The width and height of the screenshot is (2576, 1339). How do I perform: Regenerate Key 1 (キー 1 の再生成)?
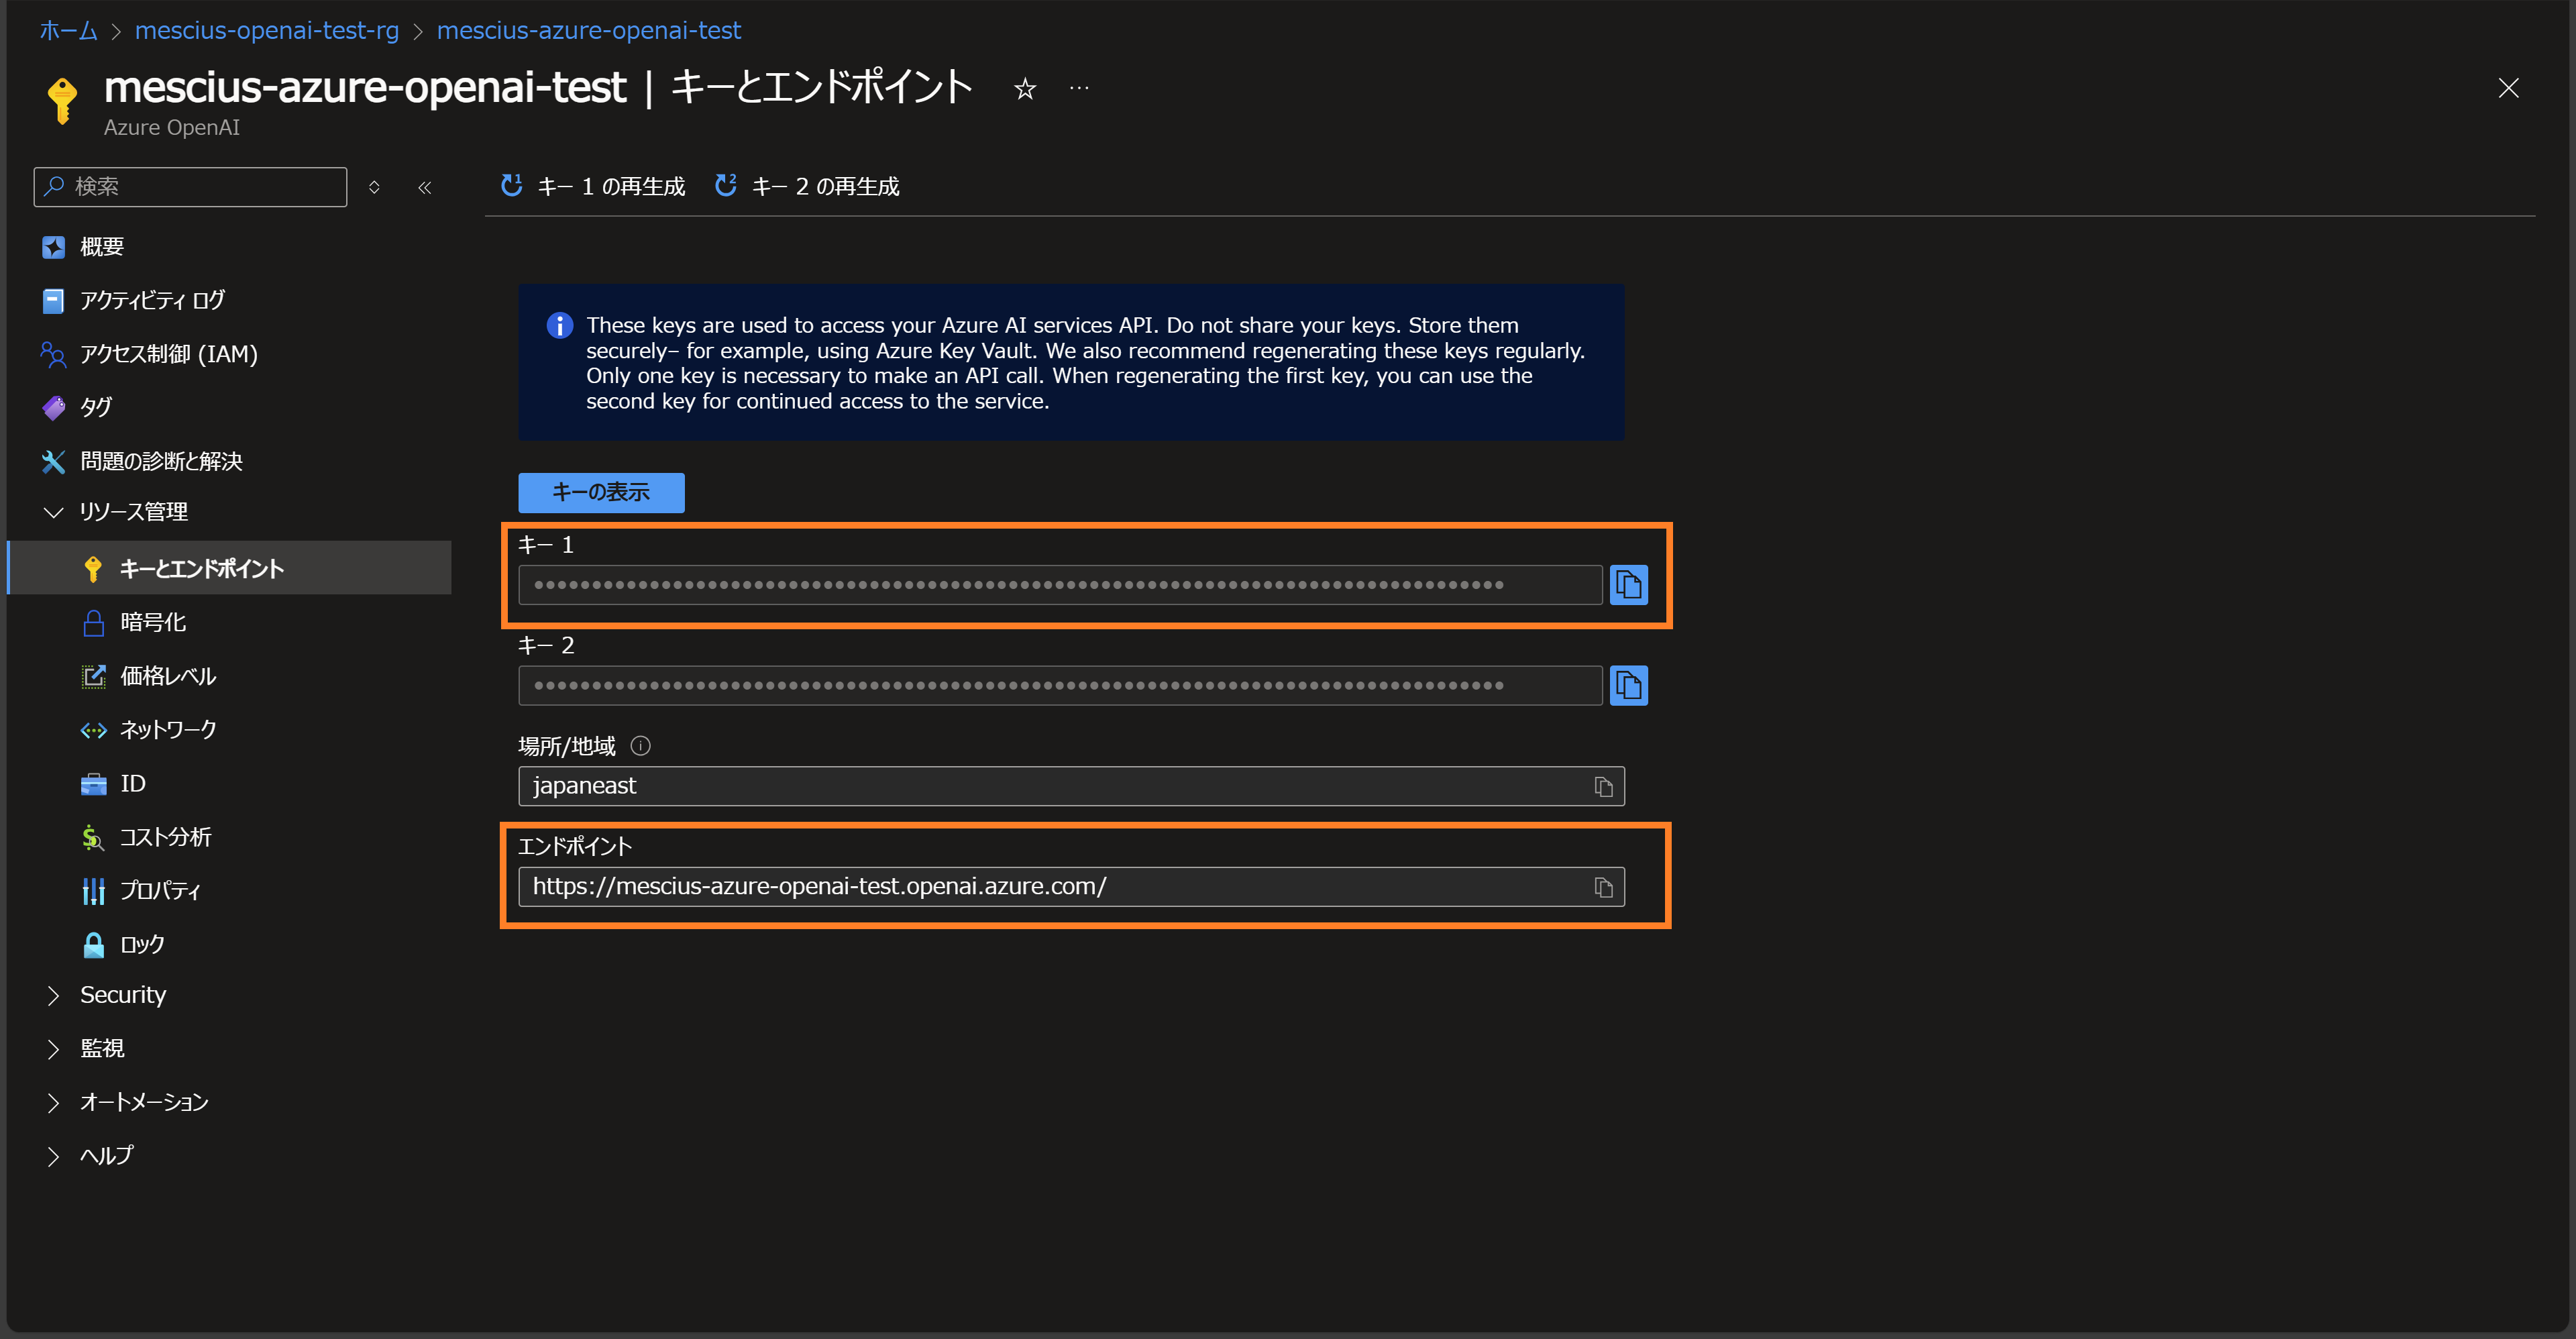click(593, 187)
